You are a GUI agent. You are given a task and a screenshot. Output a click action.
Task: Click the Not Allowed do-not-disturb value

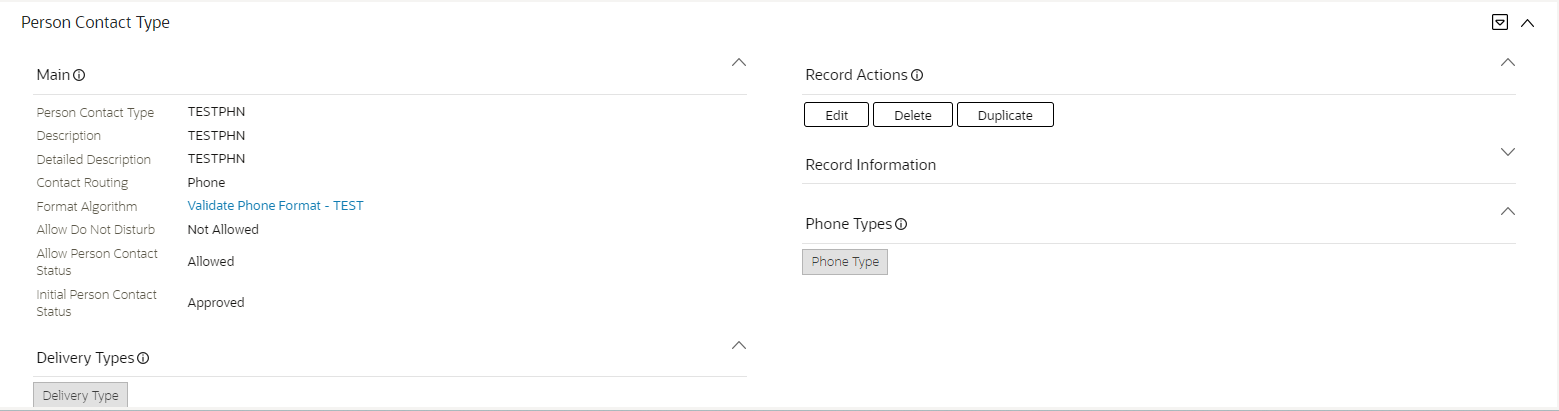223,229
